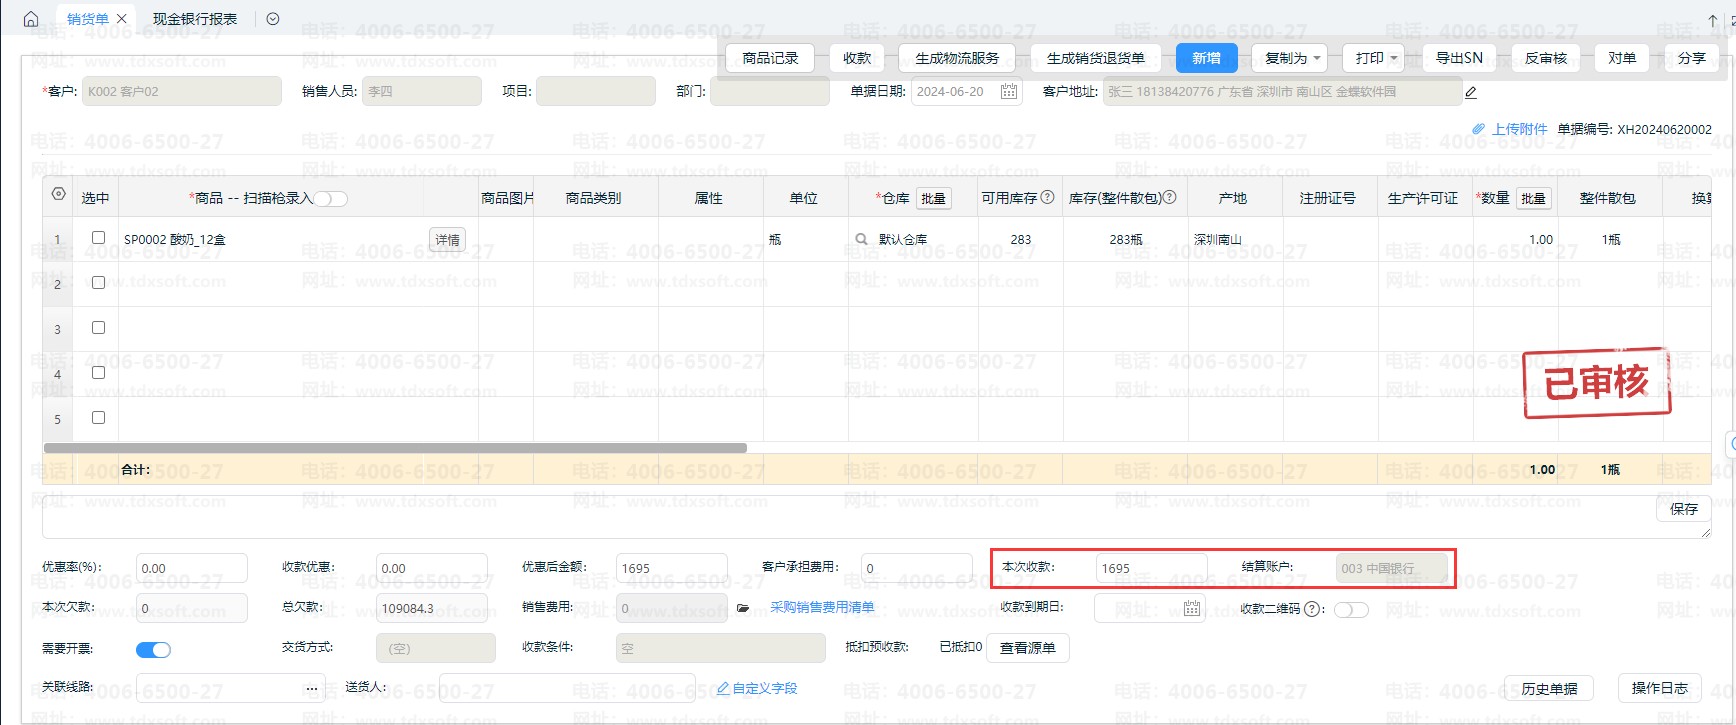Viewport: 1736px width, 725px height.
Task: Switch to the 现金银行报表 tab
Action: click(195, 19)
